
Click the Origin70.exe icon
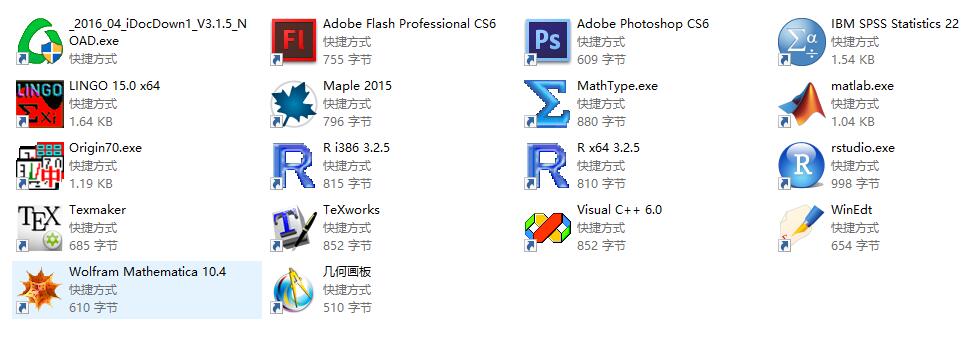click(39, 166)
